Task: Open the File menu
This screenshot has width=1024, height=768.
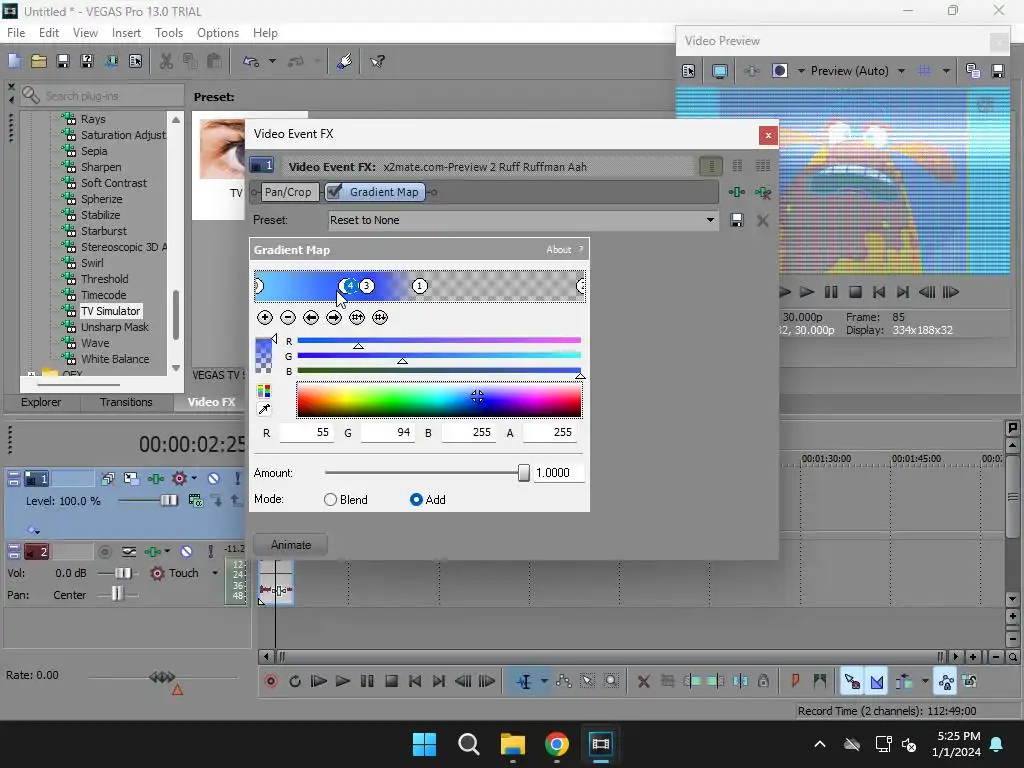Action: pos(16,33)
